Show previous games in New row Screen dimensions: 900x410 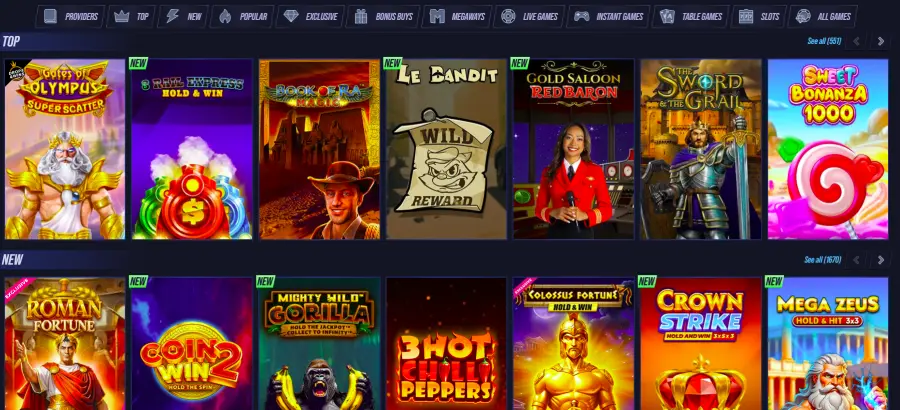pos(857,260)
